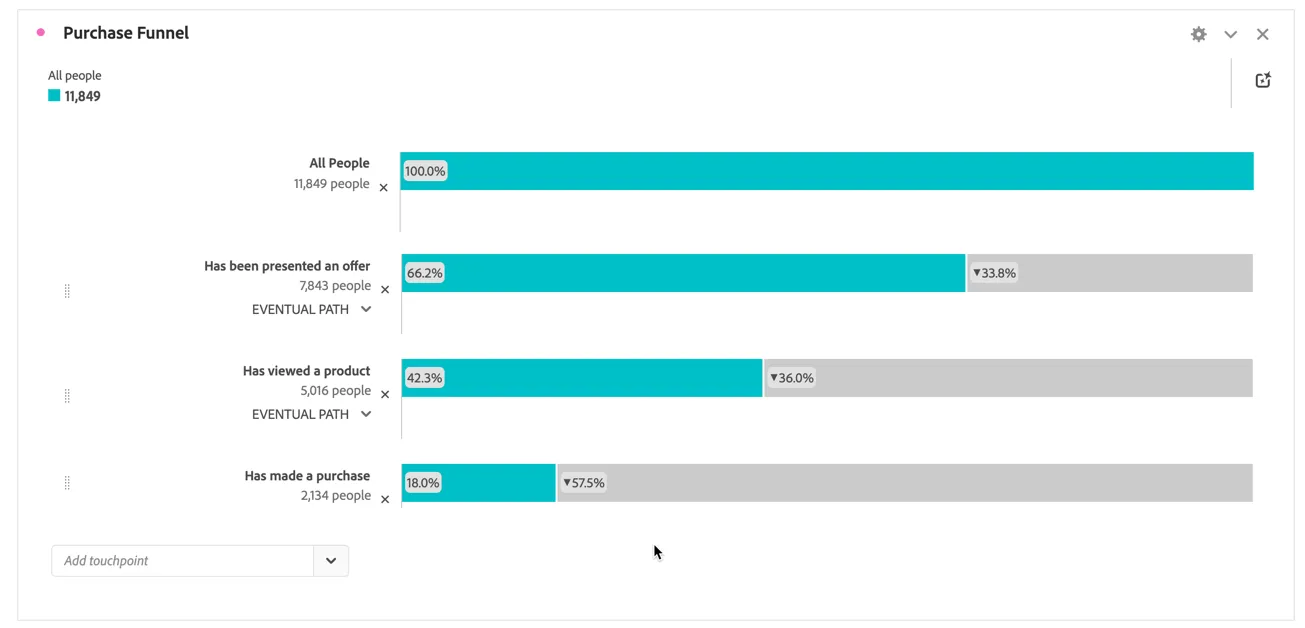Click the 'Has made a purchase' label
This screenshot has height=628, width=1305.
click(x=307, y=476)
